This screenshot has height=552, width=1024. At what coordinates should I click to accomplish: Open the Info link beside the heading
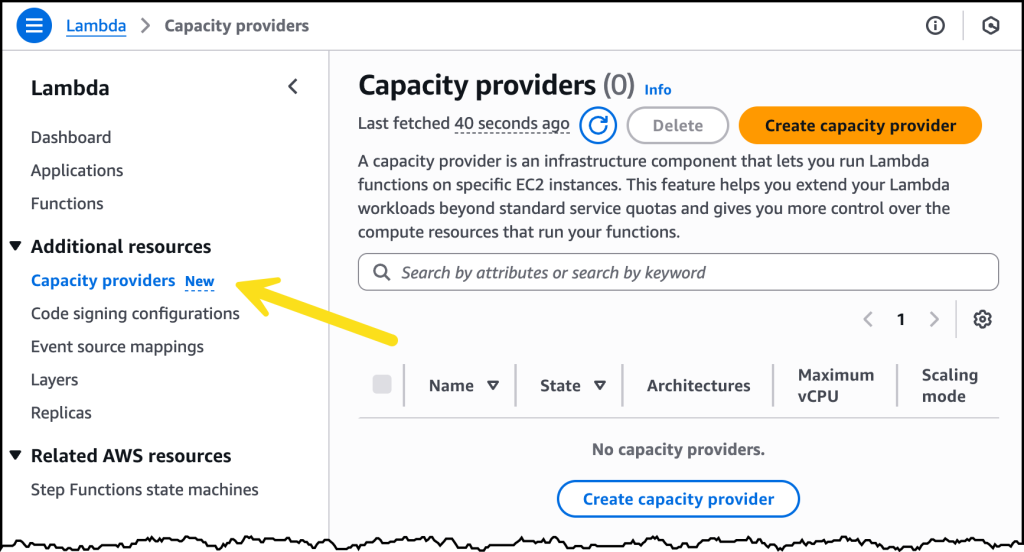(x=658, y=89)
